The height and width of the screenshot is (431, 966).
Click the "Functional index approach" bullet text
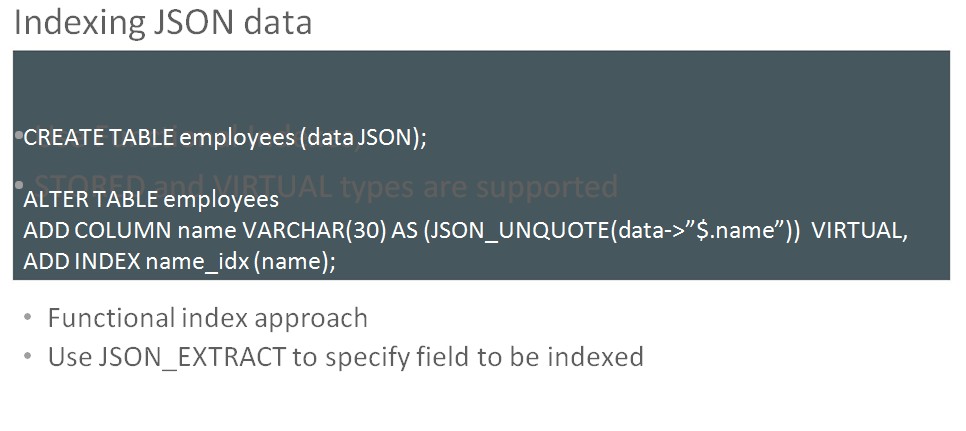click(208, 319)
